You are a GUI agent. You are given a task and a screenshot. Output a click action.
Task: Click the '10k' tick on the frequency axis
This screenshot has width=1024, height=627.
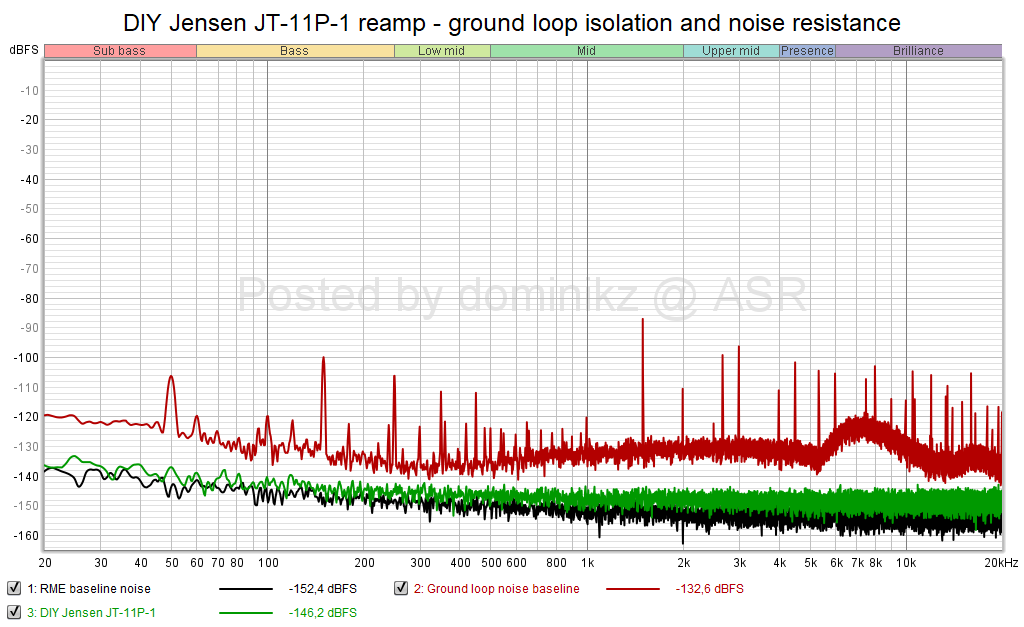(x=906, y=563)
